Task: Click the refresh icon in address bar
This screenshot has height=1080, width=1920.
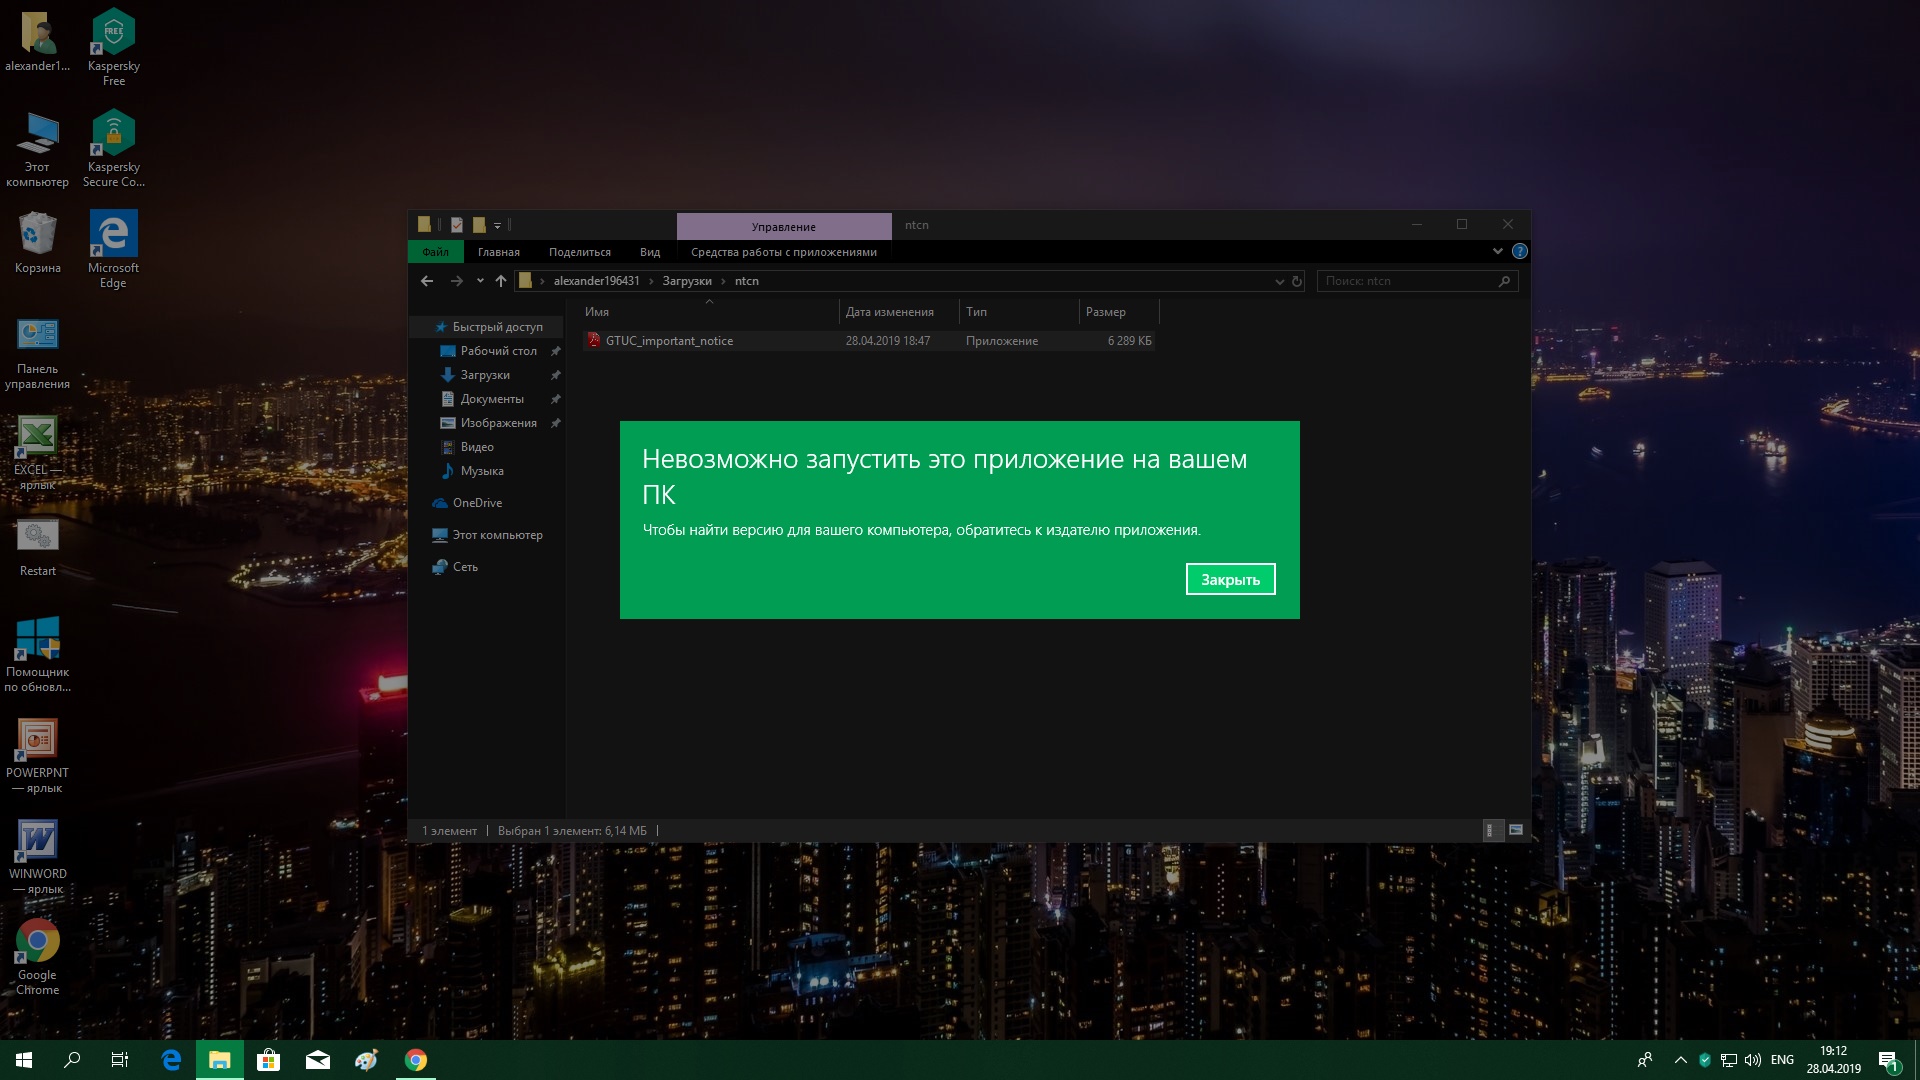Action: coord(1297,281)
